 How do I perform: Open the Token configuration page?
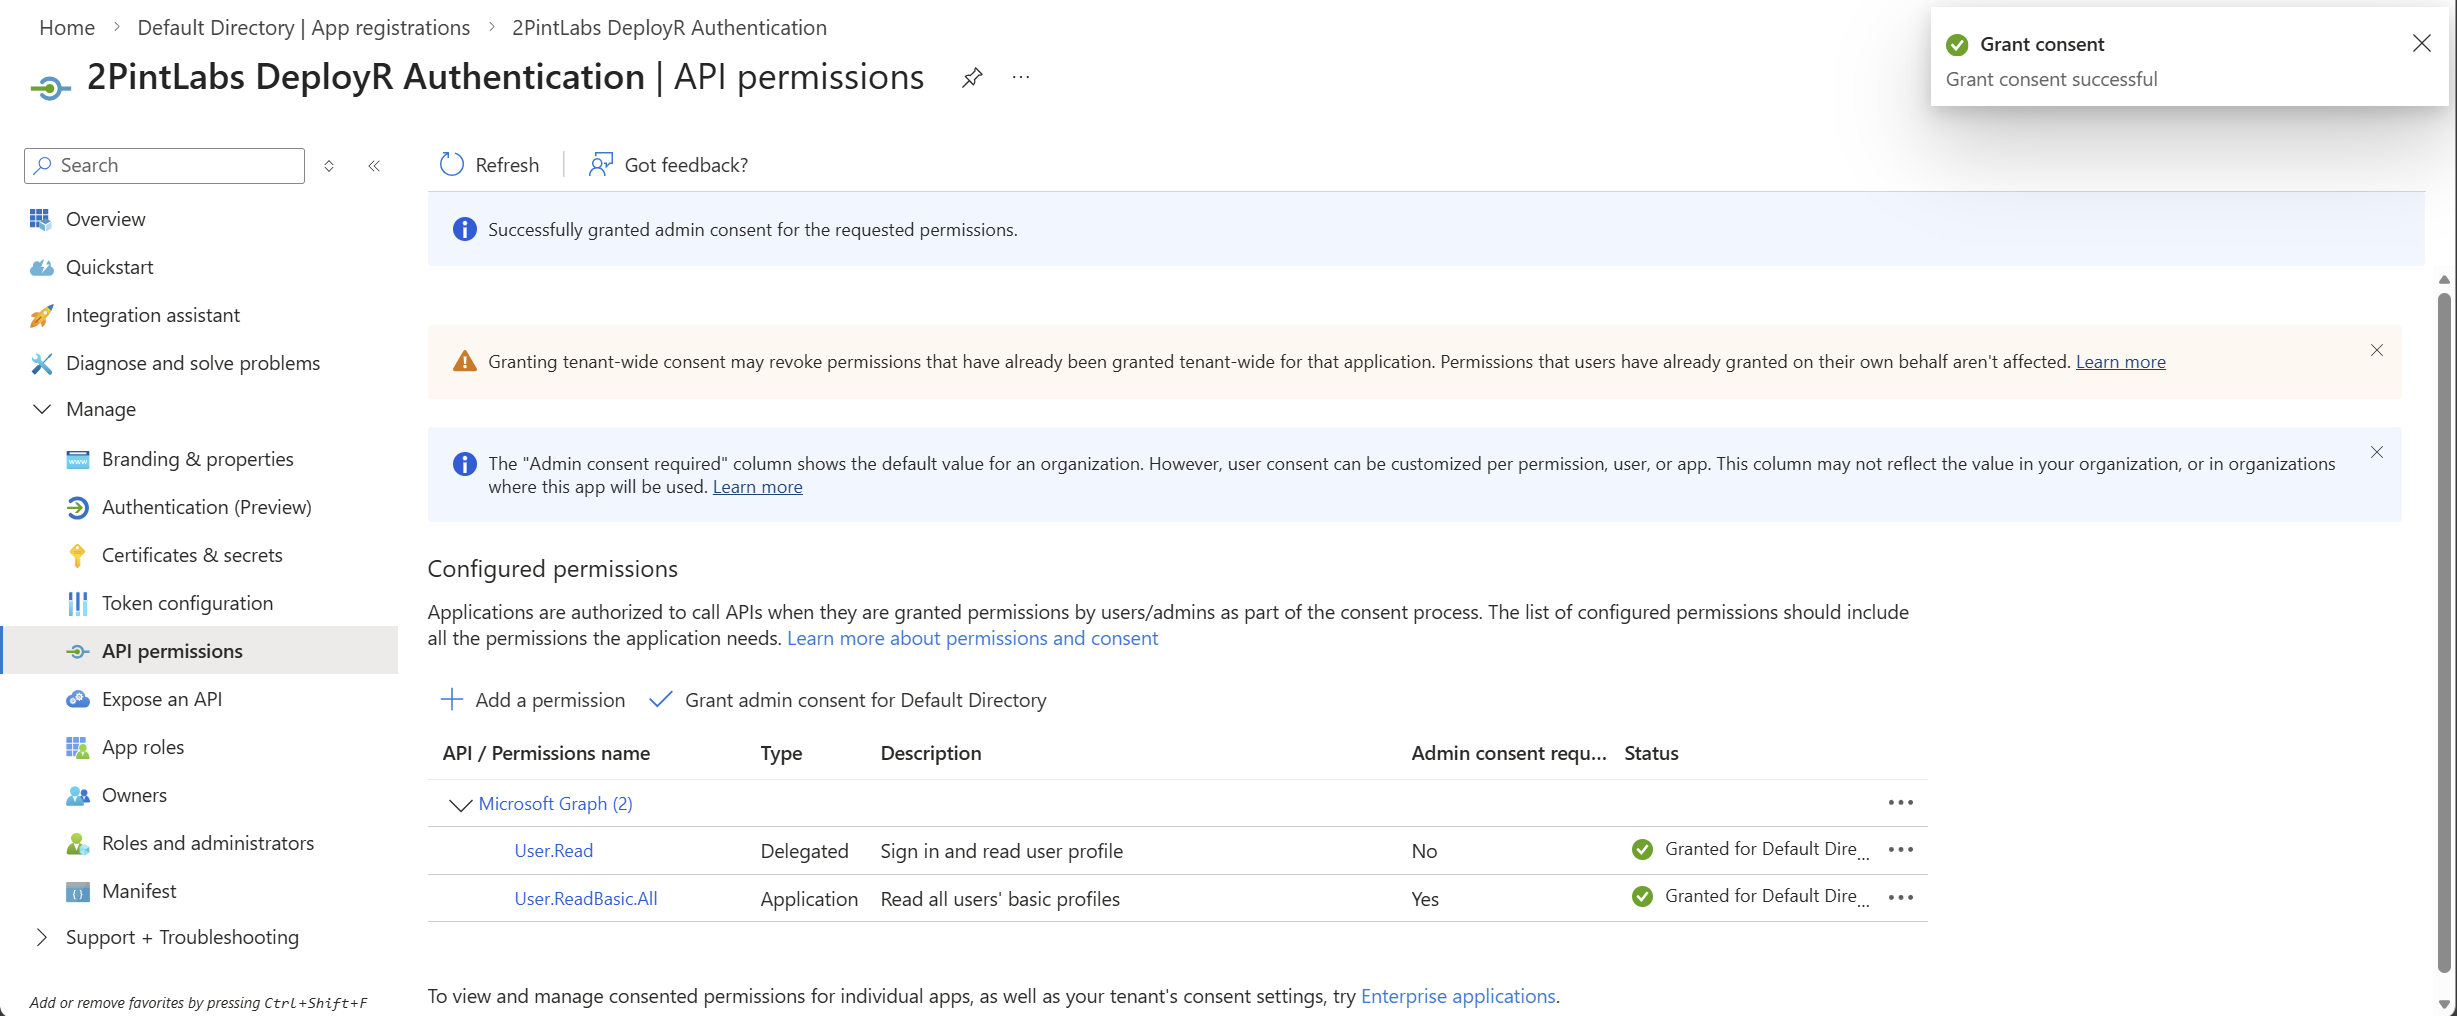pos(187,603)
